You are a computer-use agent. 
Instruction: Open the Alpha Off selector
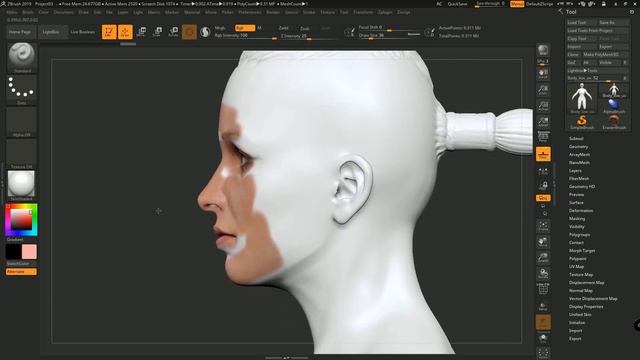point(22,121)
